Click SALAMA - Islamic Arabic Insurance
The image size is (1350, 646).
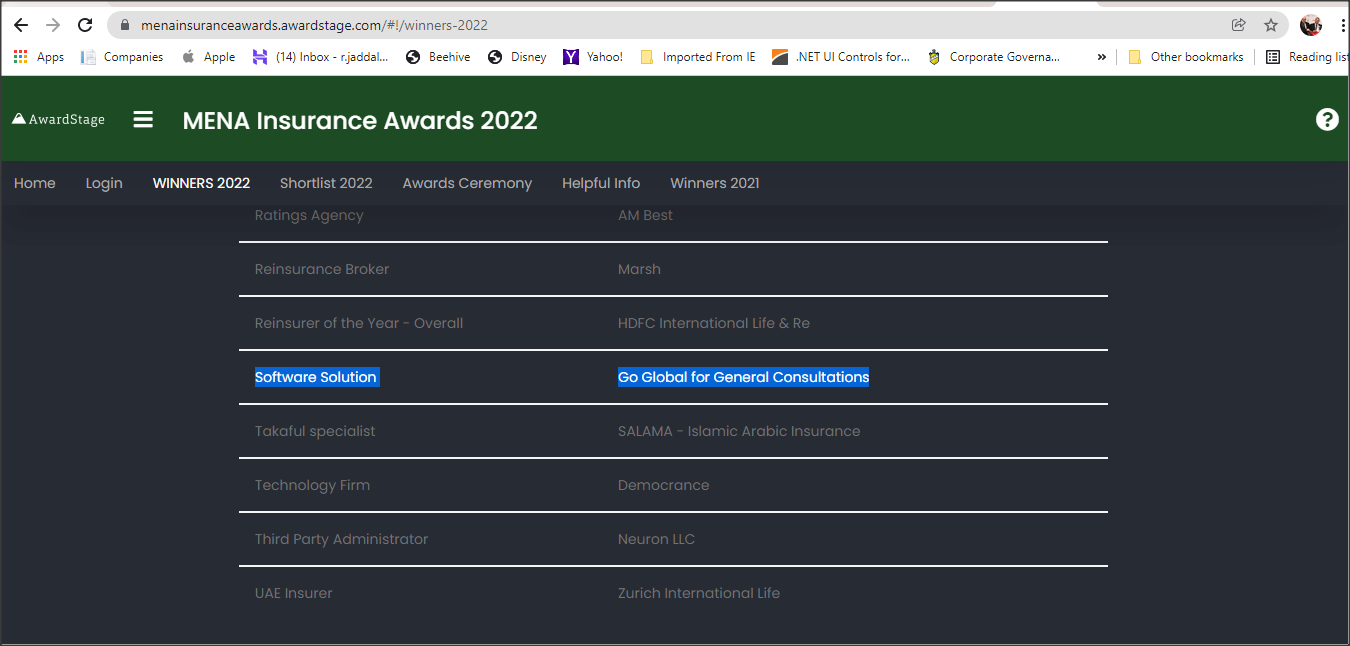739,431
